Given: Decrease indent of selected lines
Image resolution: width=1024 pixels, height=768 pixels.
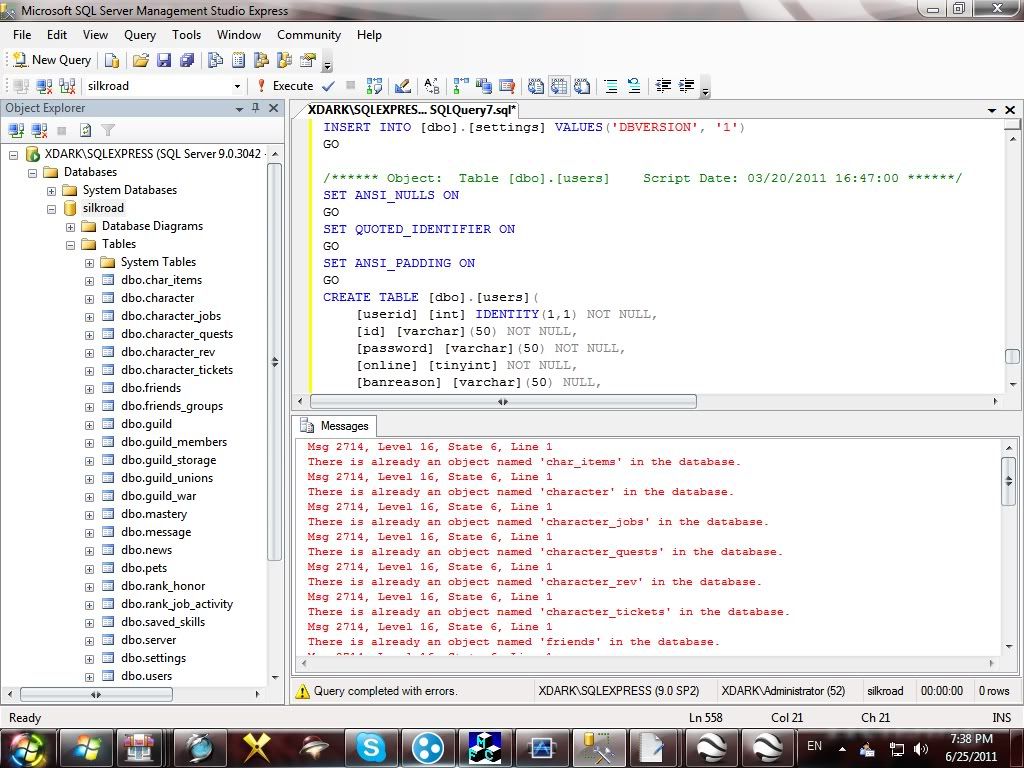Looking at the screenshot, I should [x=663, y=86].
